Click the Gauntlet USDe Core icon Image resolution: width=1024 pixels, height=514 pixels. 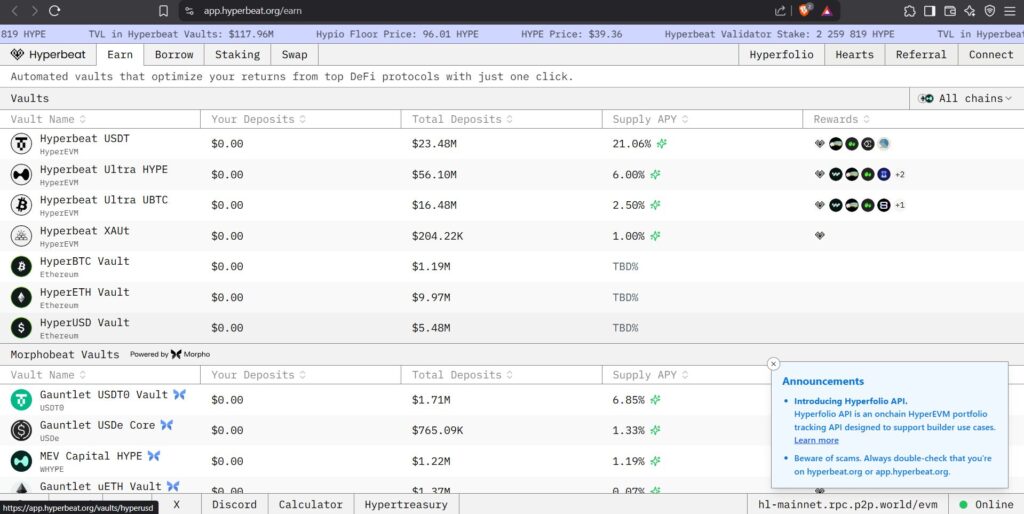[x=21, y=430]
